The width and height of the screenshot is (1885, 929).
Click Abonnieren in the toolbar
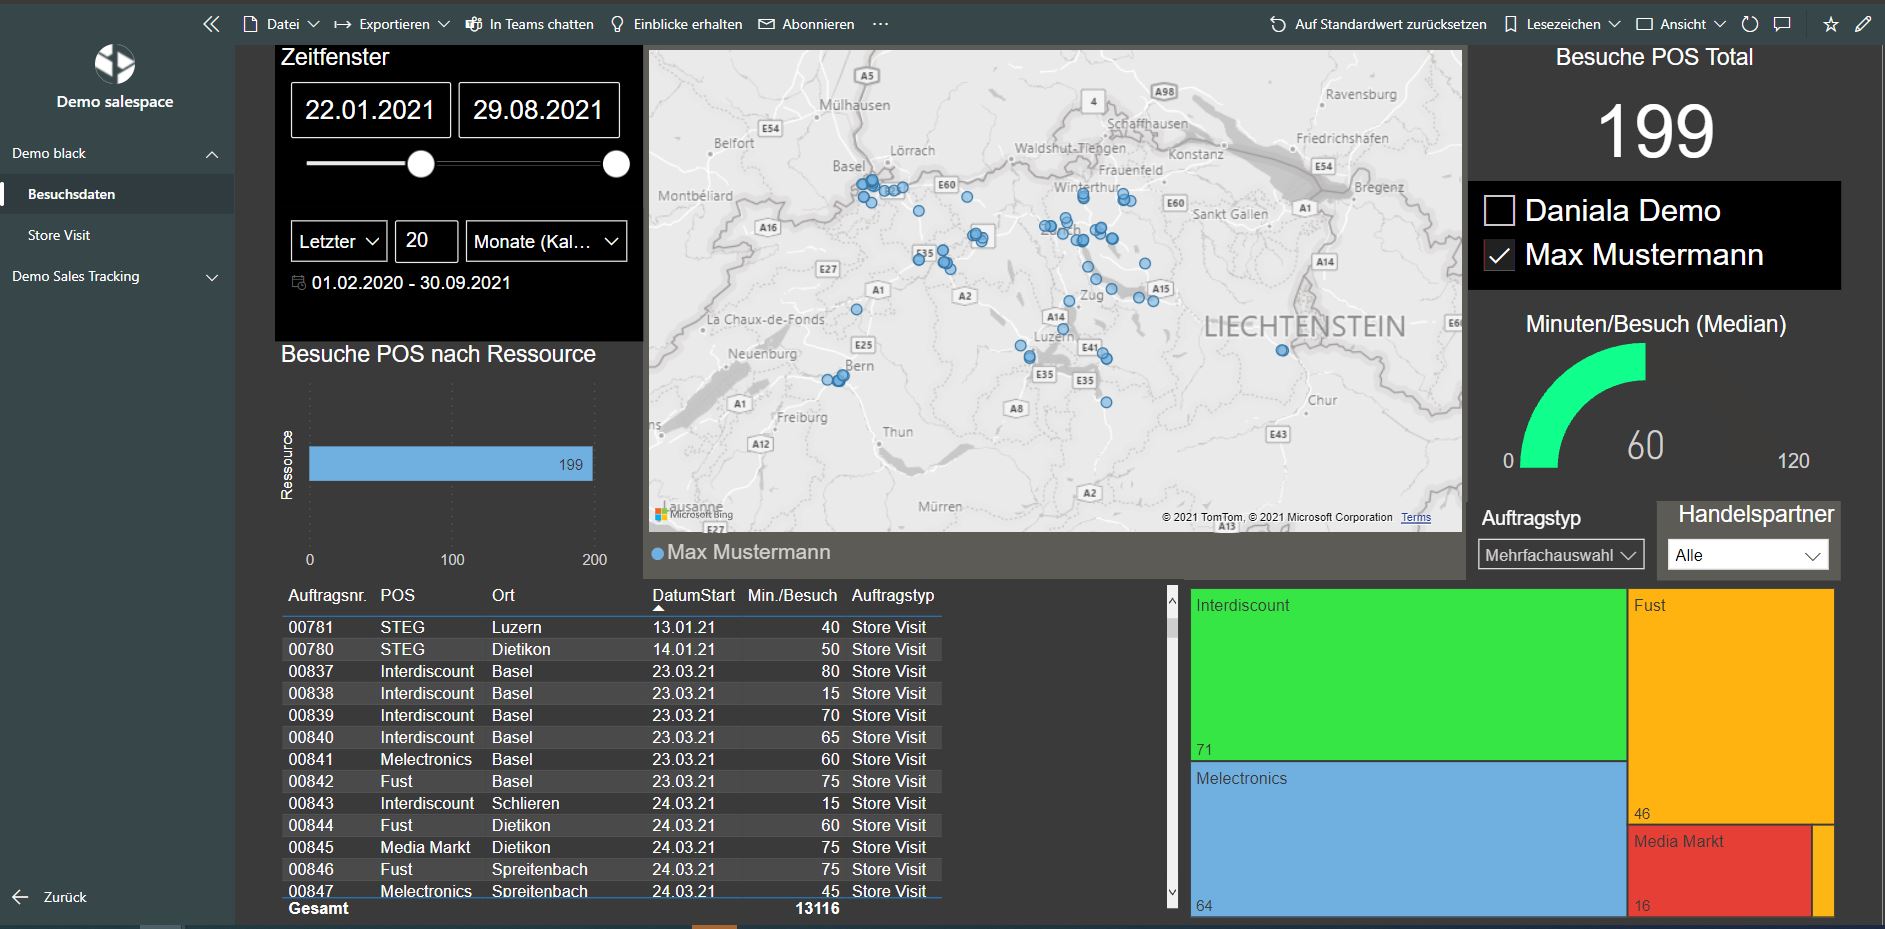coord(806,24)
